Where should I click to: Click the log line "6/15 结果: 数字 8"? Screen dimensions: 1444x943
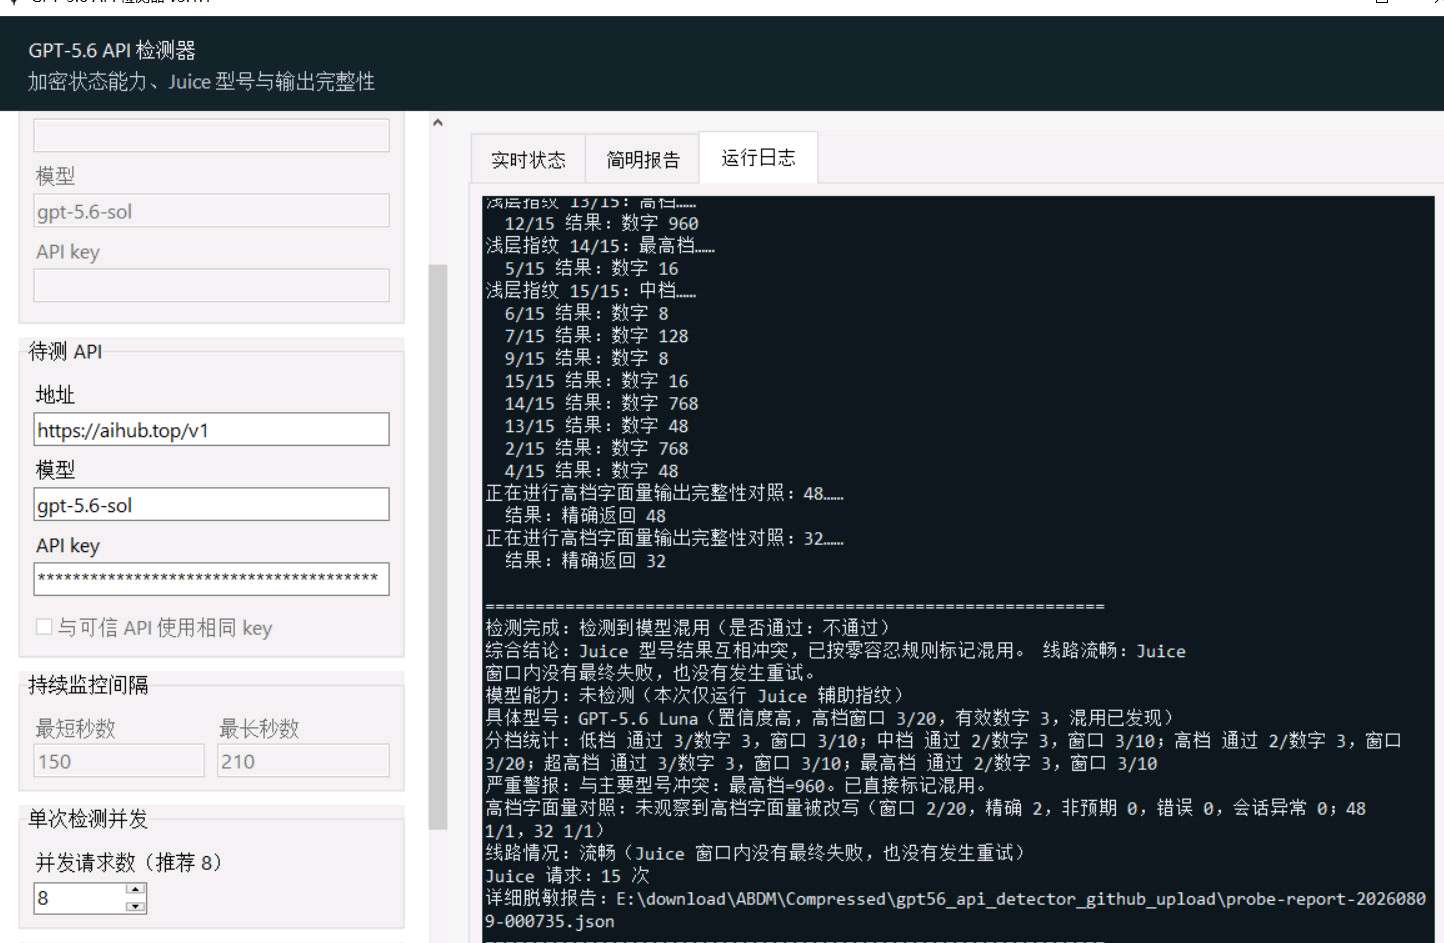click(586, 313)
